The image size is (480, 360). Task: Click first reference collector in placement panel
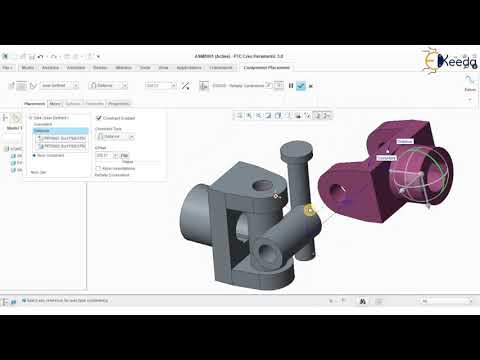[61, 138]
